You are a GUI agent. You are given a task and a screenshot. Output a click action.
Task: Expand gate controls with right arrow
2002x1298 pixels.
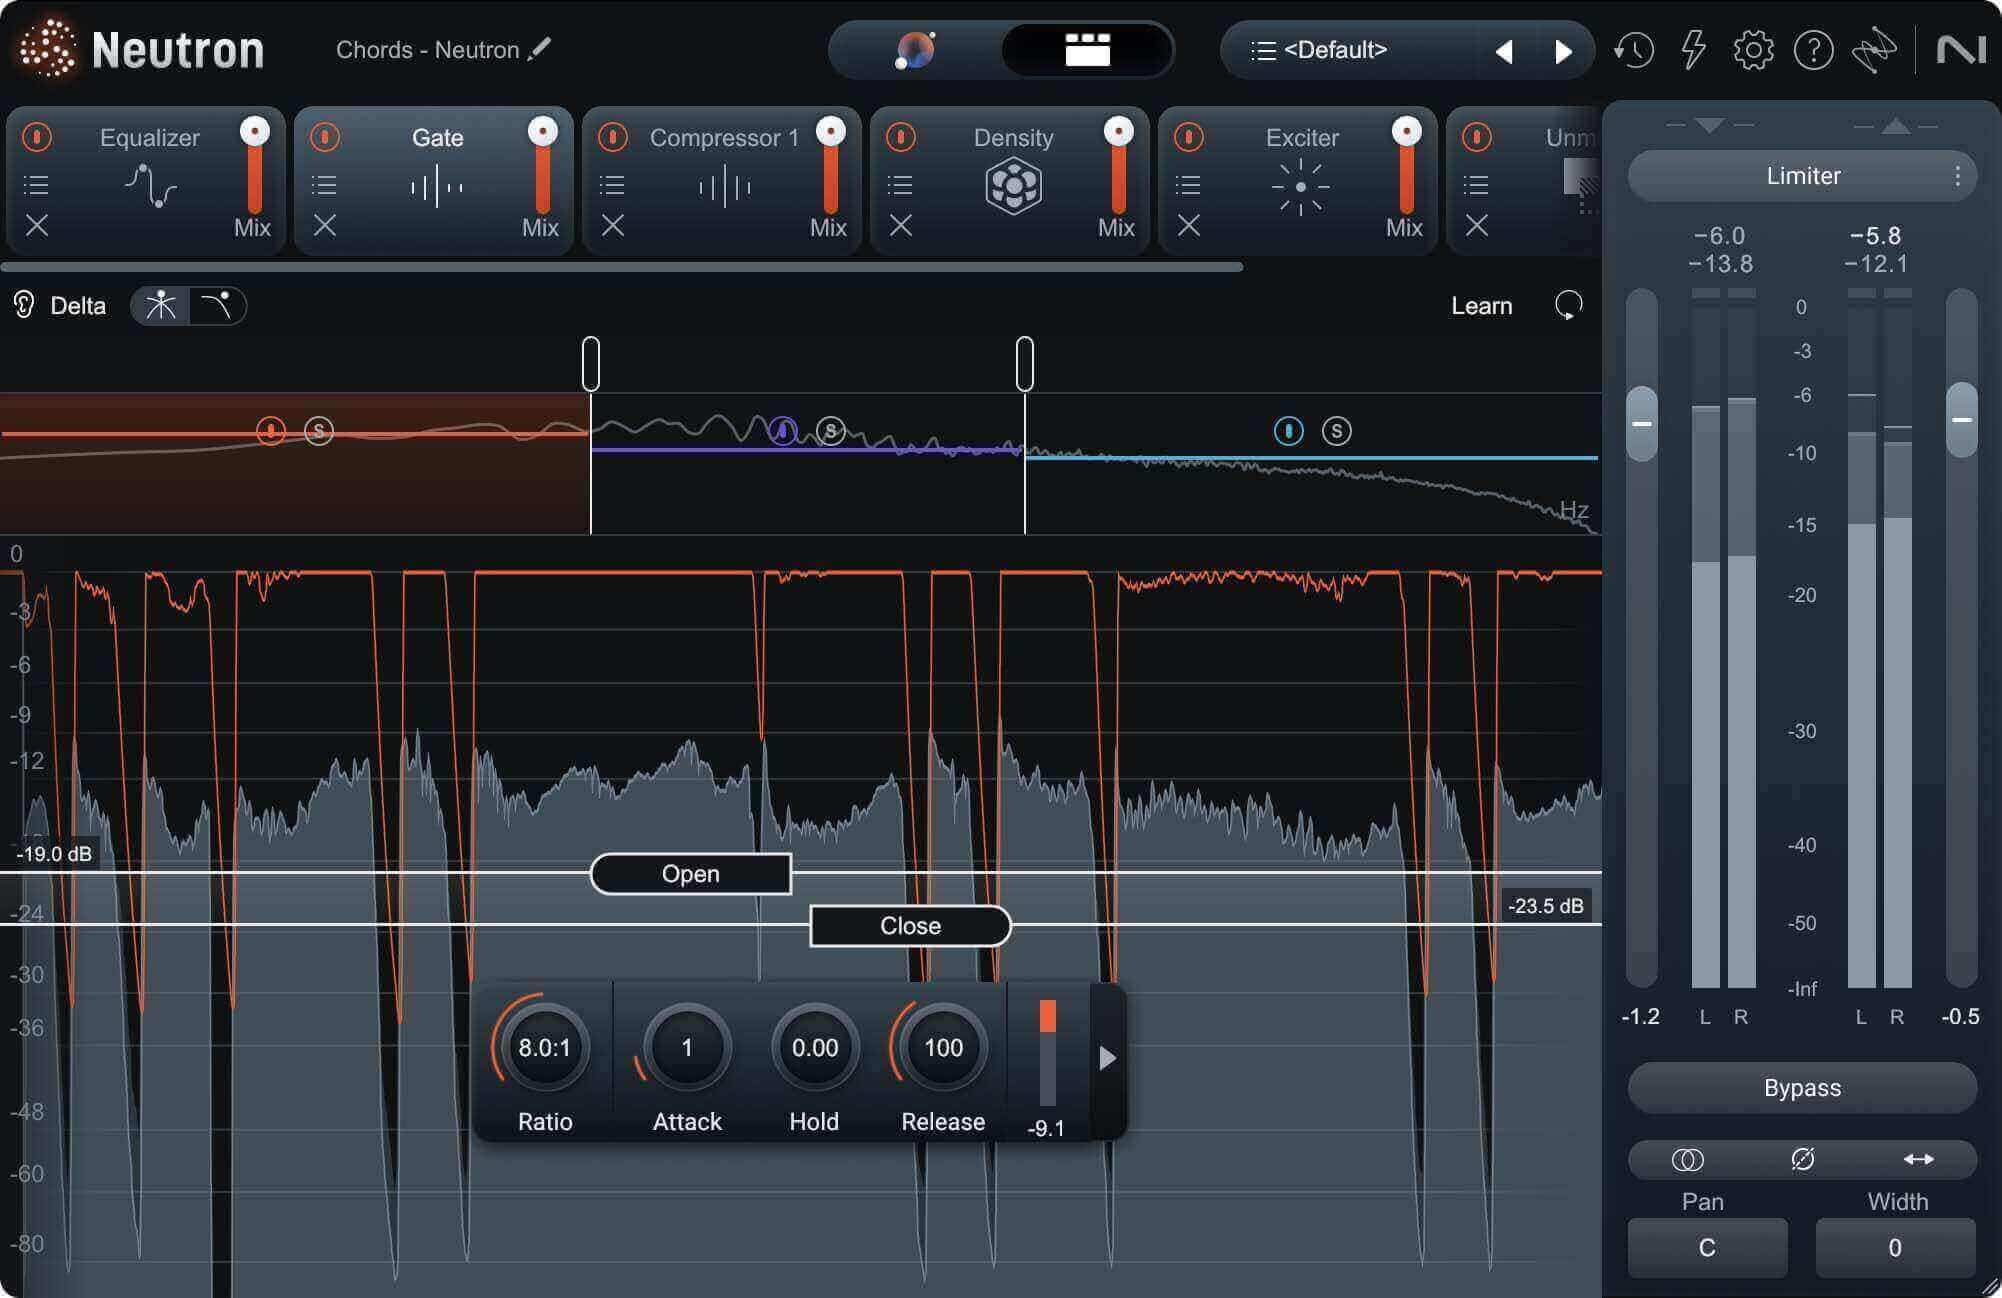[x=1107, y=1058]
